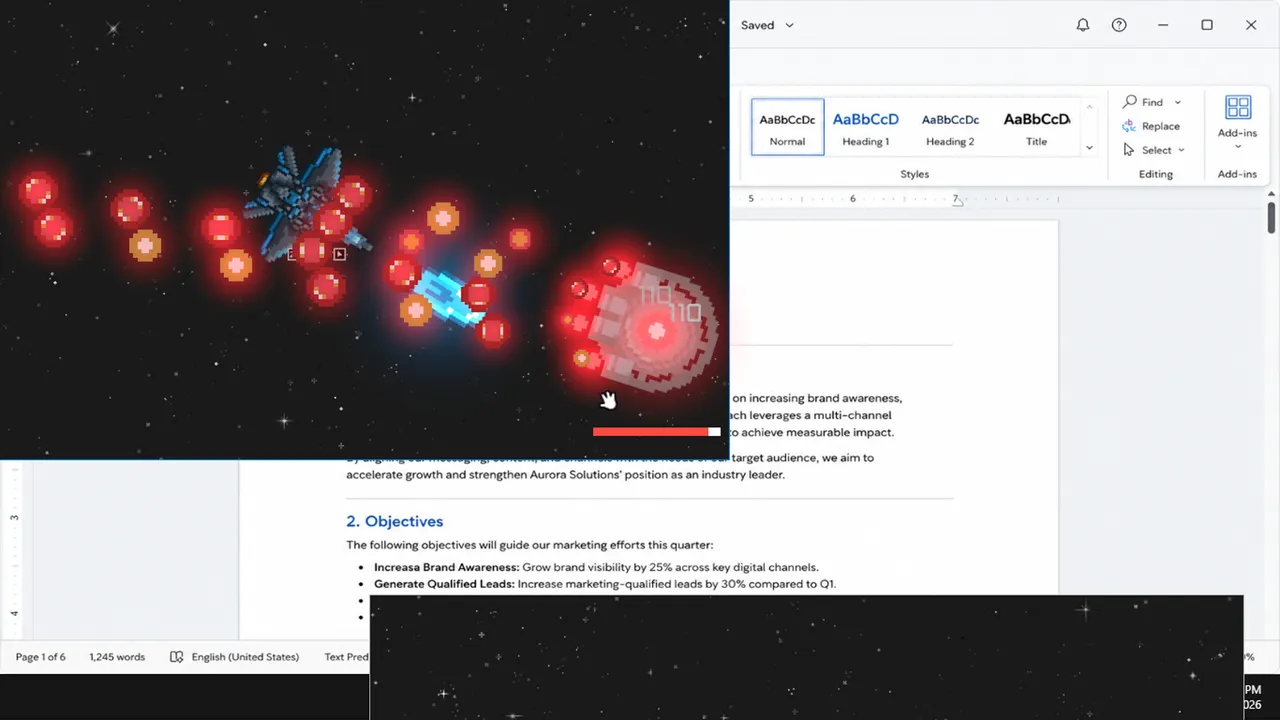This screenshot has width=1280, height=720.
Task: Open the Help question mark icon
Action: pos(1119,25)
